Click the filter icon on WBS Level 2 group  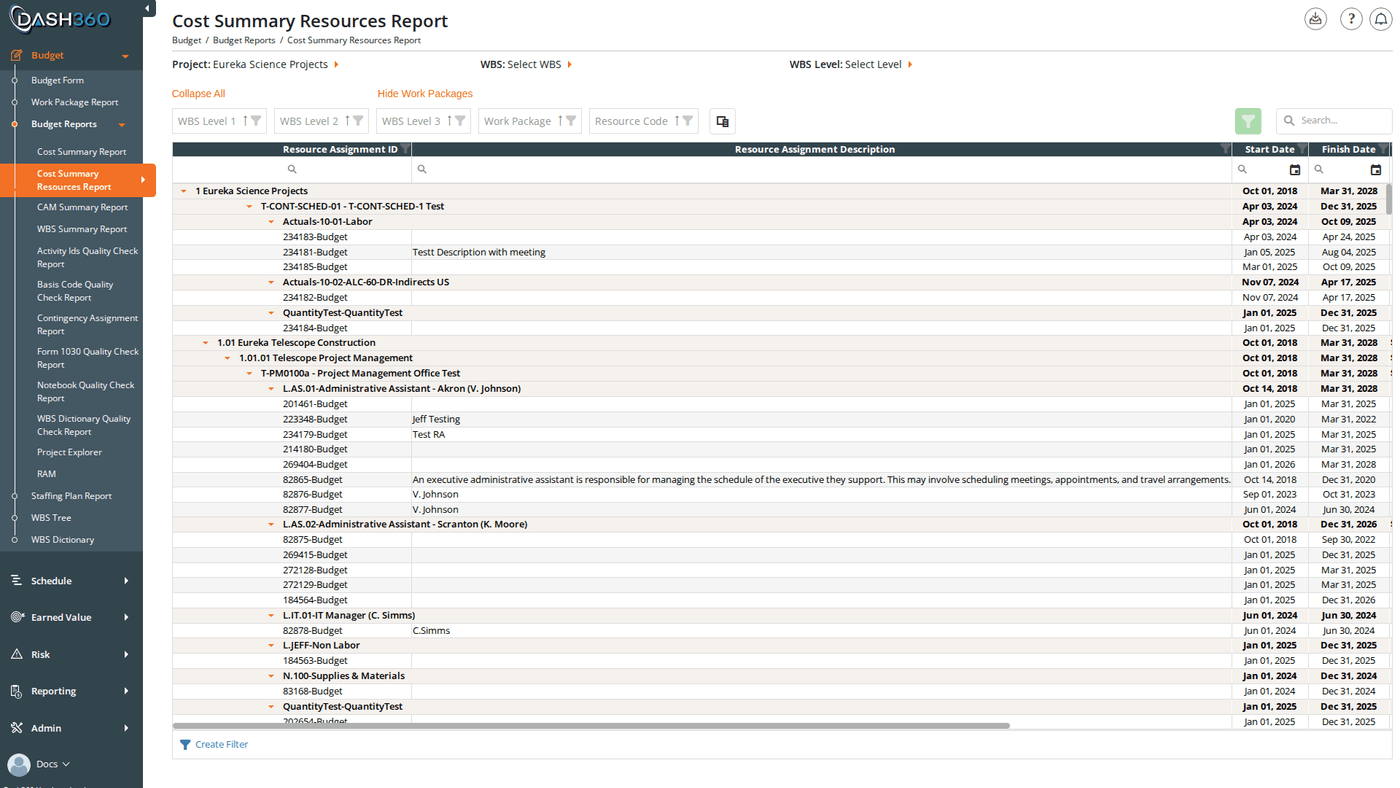tap(359, 121)
